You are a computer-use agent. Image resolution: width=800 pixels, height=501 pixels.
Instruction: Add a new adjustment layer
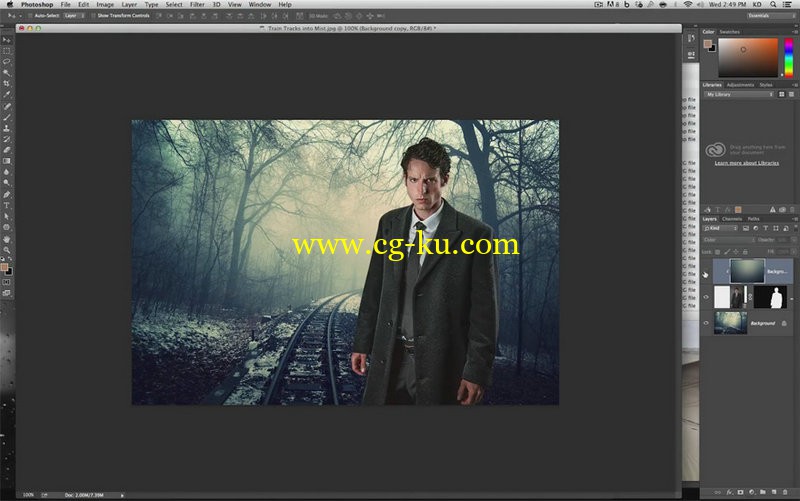[752, 492]
